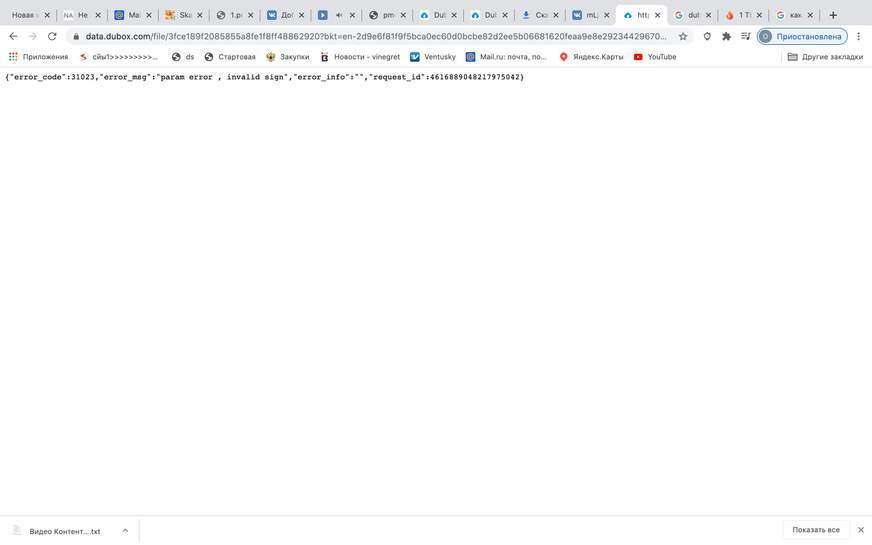Click the shield extension icon
Image resolution: width=872 pixels, height=545 pixels.
[707, 36]
